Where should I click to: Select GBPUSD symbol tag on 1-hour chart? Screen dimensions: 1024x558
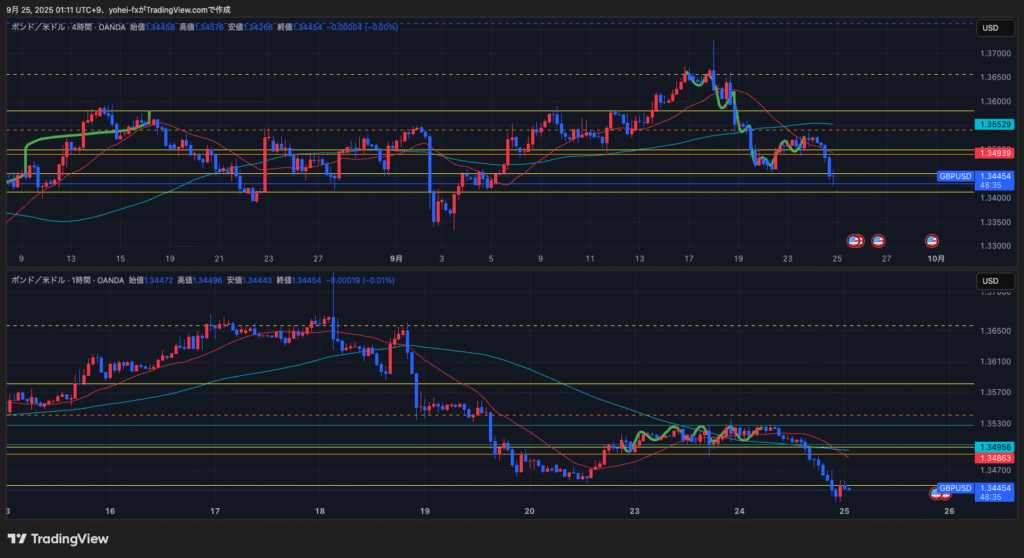[x=955, y=488]
